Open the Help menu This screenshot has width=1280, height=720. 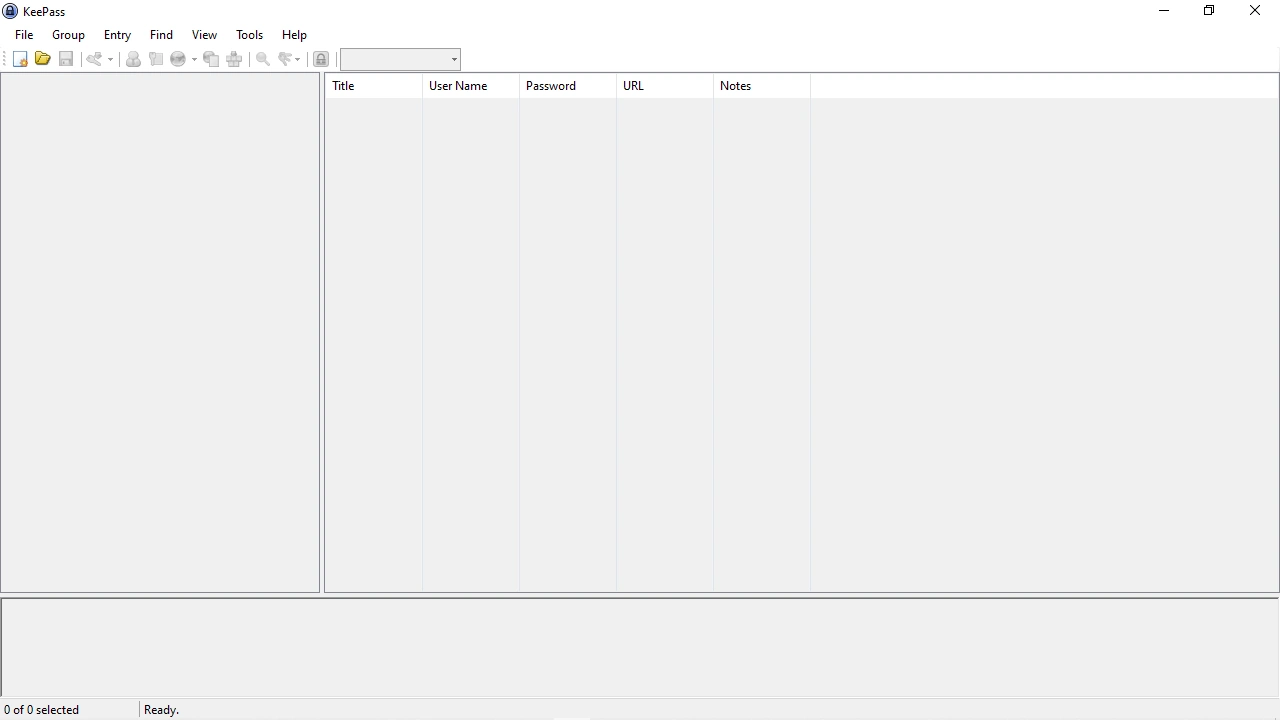pyautogui.click(x=294, y=35)
